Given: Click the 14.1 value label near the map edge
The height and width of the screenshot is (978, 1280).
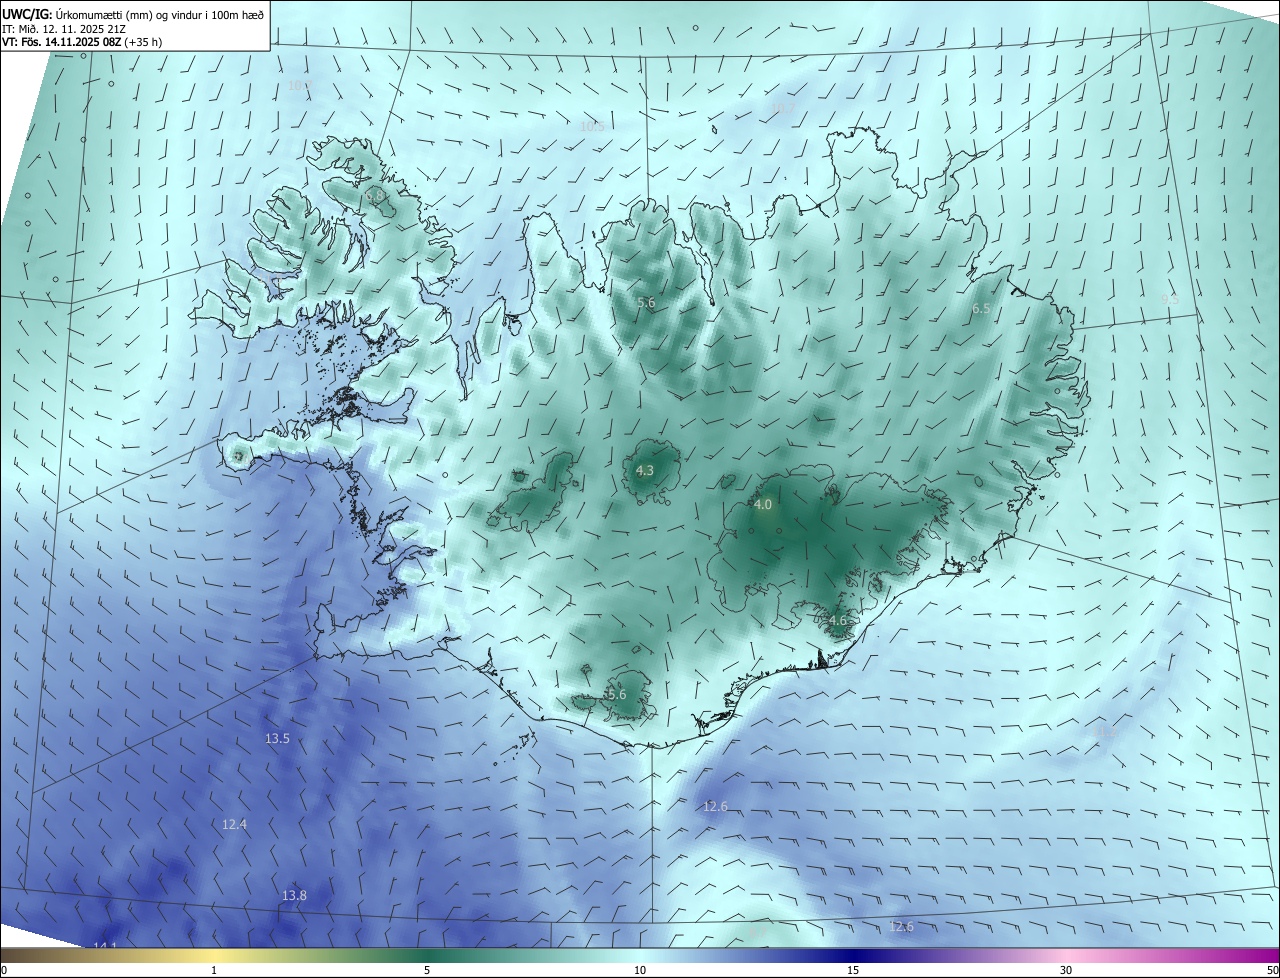Looking at the screenshot, I should (x=105, y=946).
